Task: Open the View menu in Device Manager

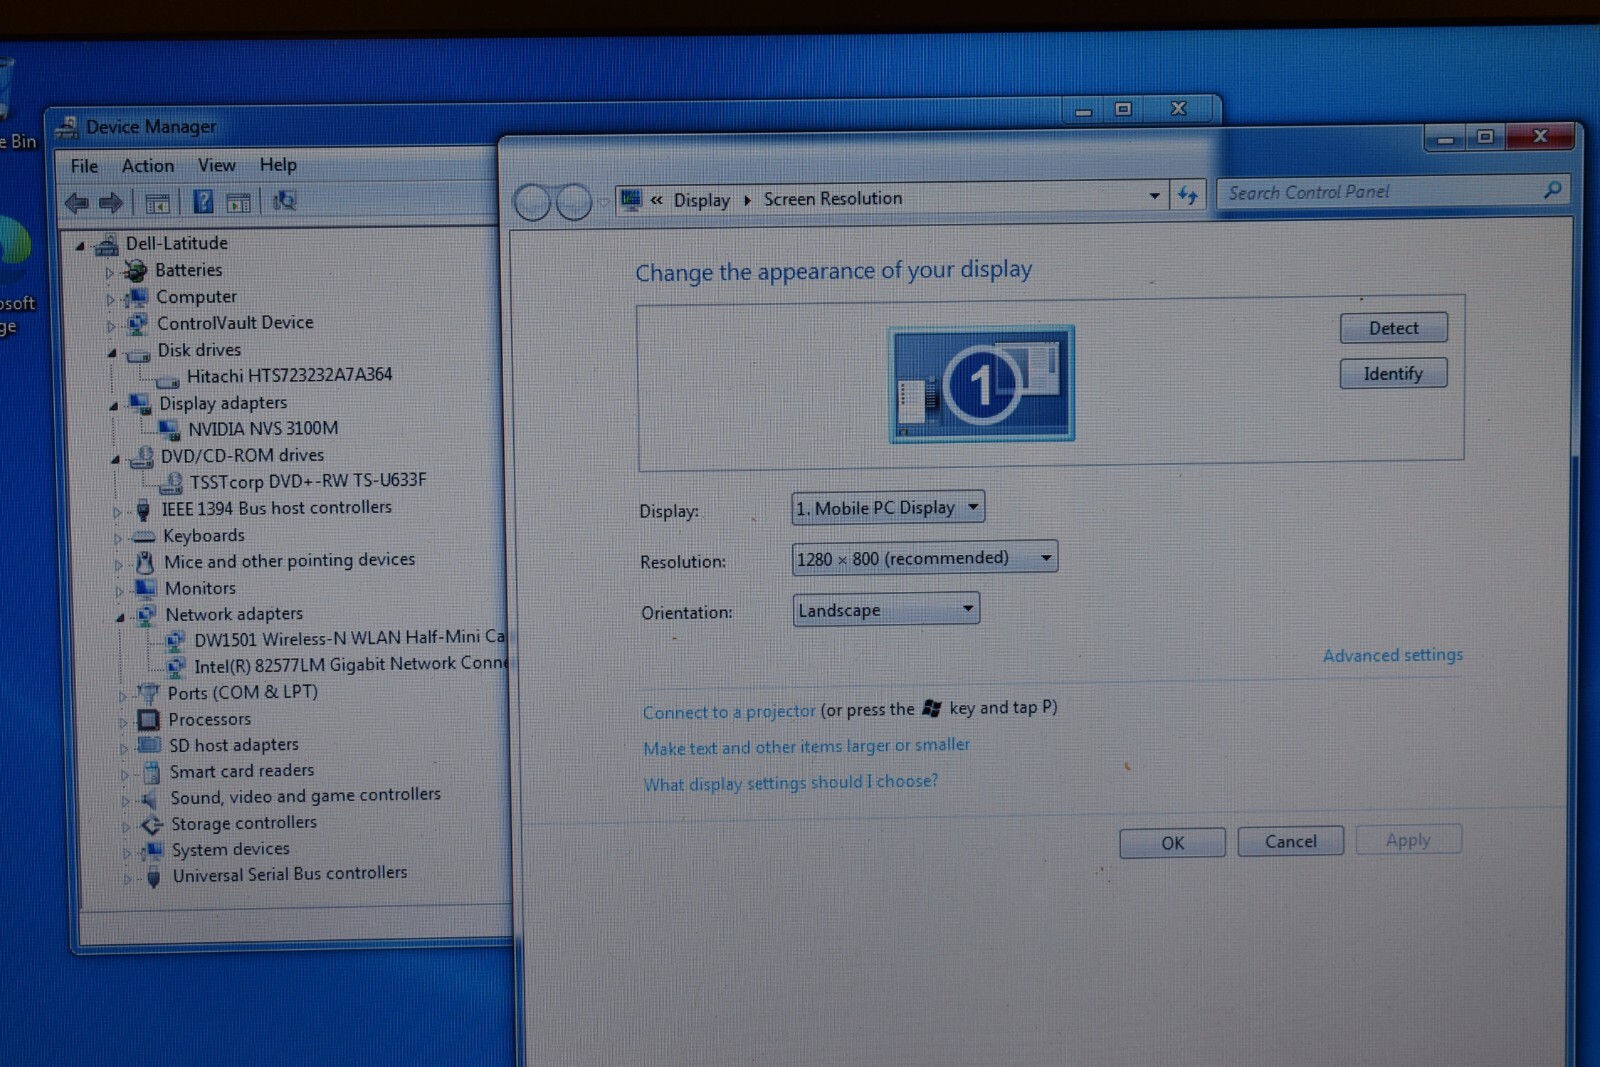Action: pyautogui.click(x=216, y=165)
